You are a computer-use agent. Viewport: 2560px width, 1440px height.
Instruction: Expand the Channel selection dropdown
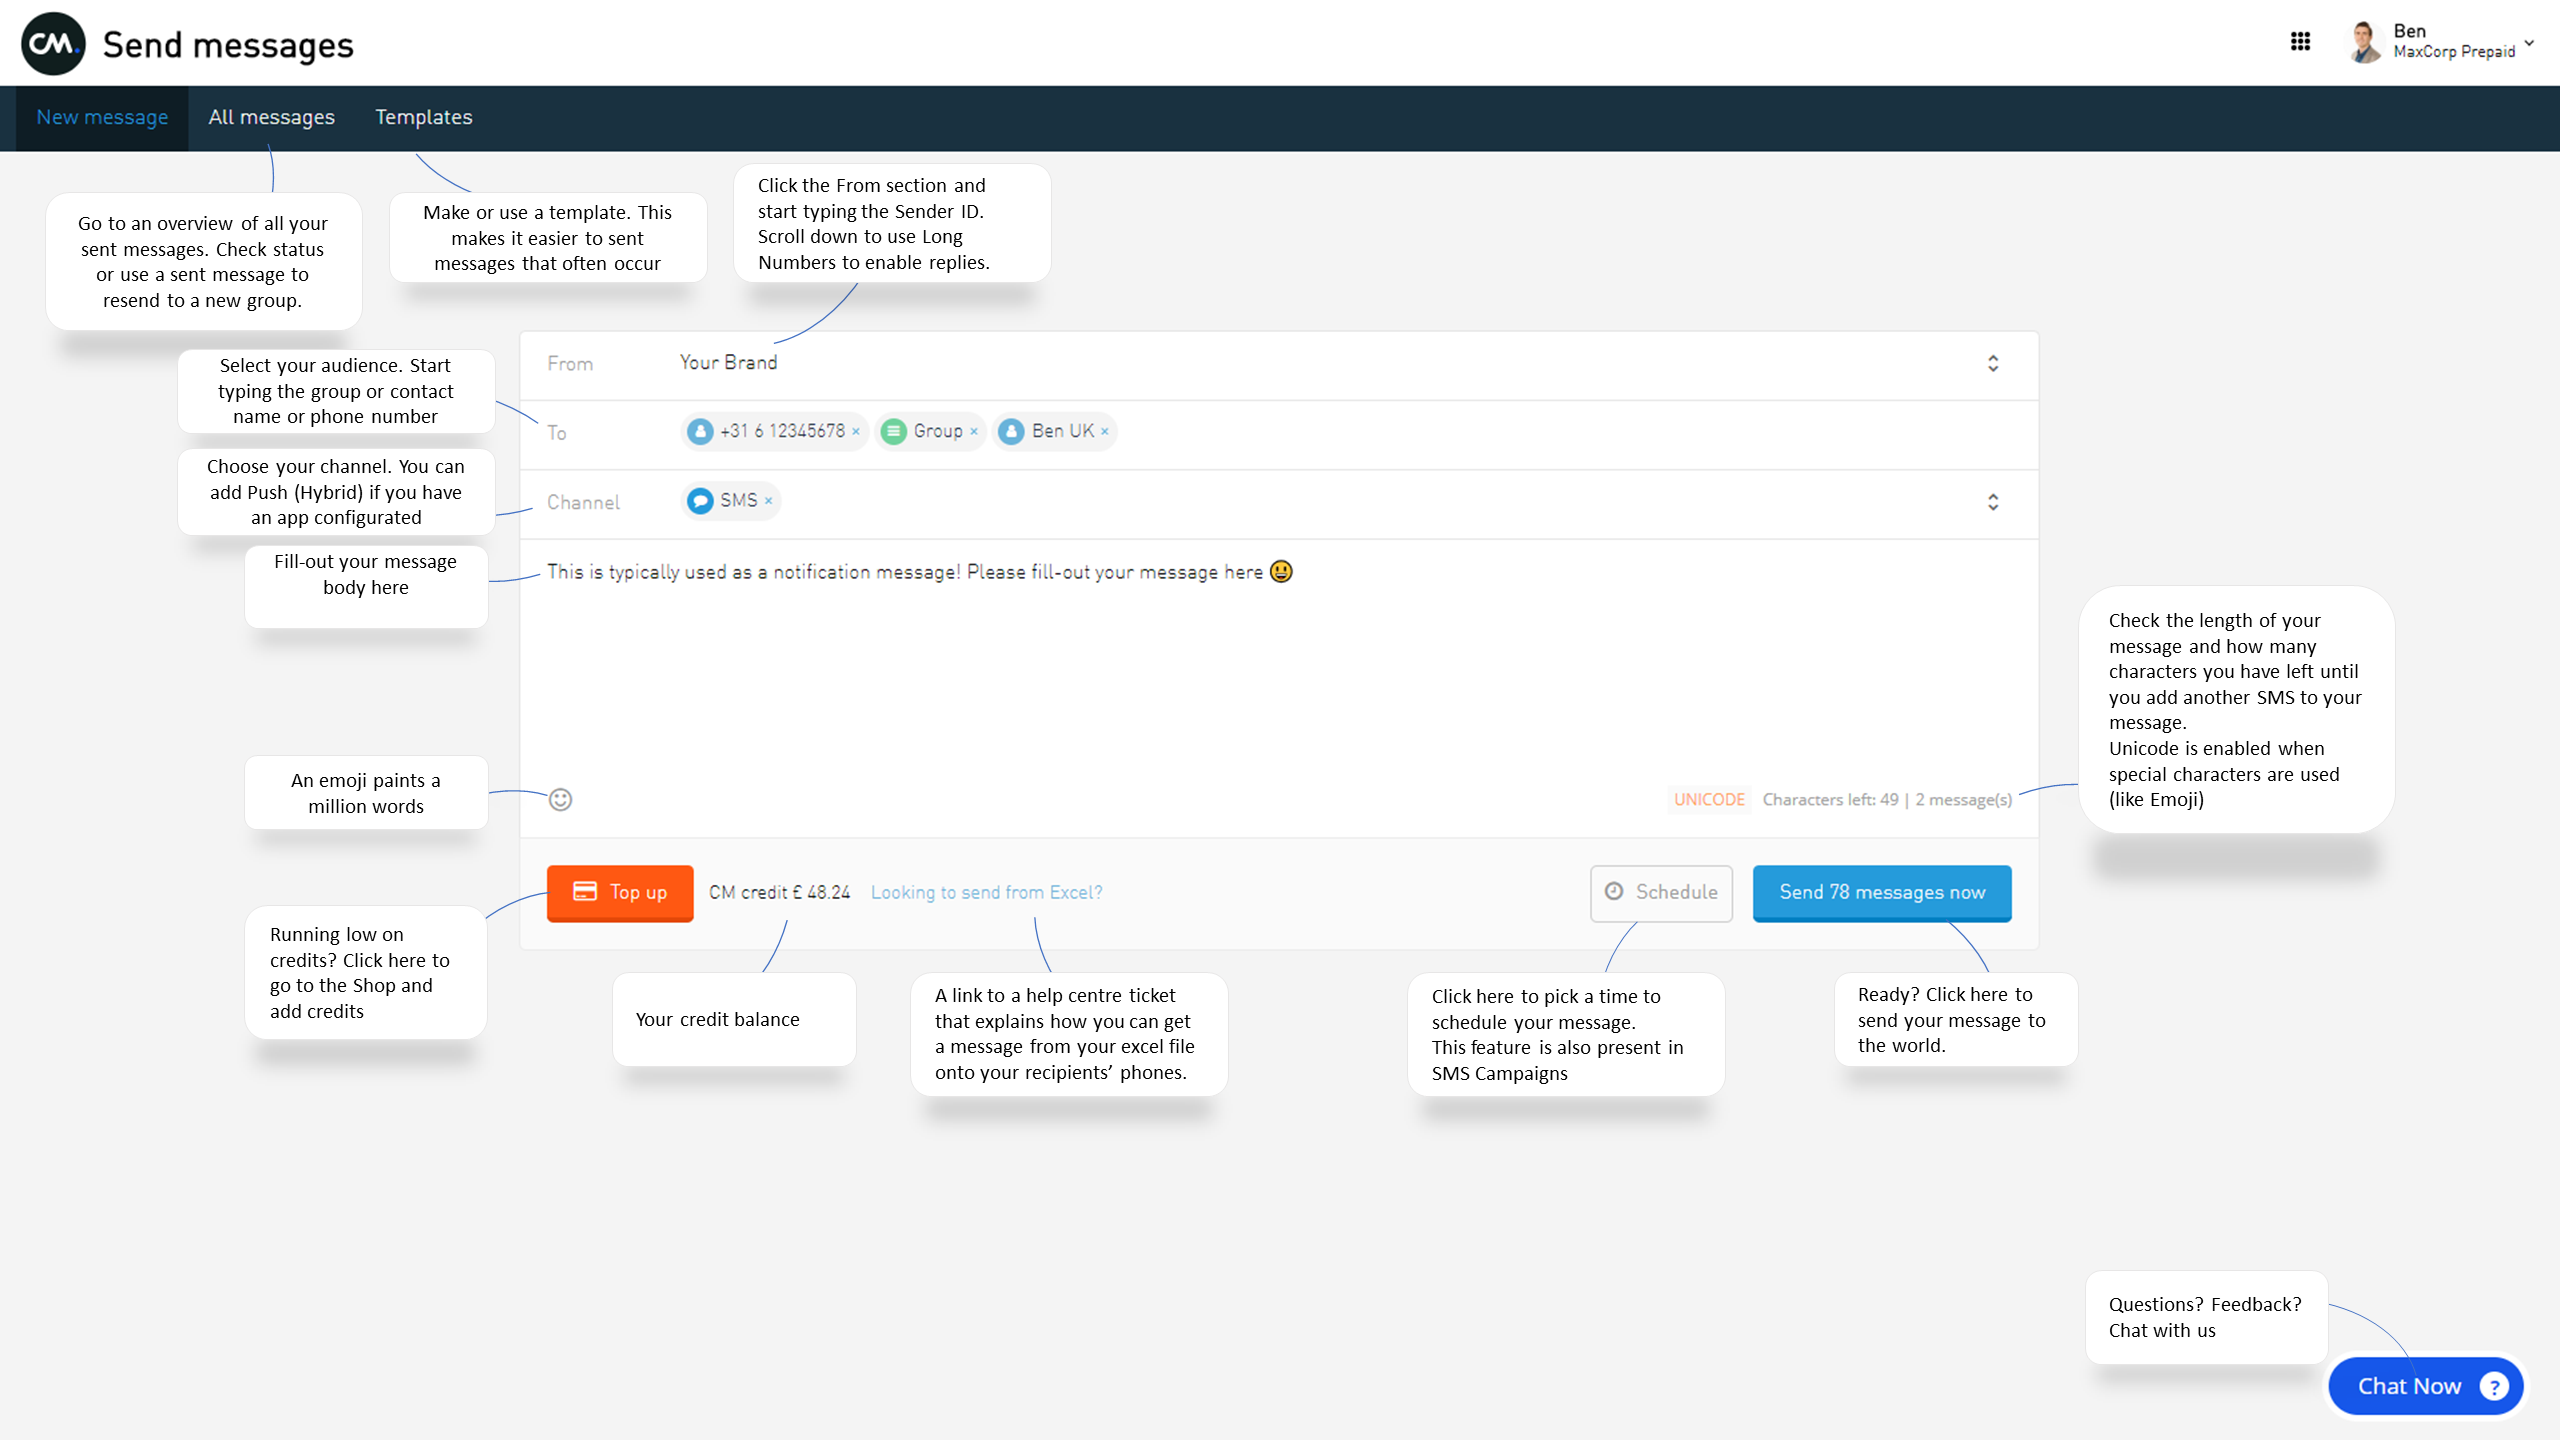point(1992,502)
